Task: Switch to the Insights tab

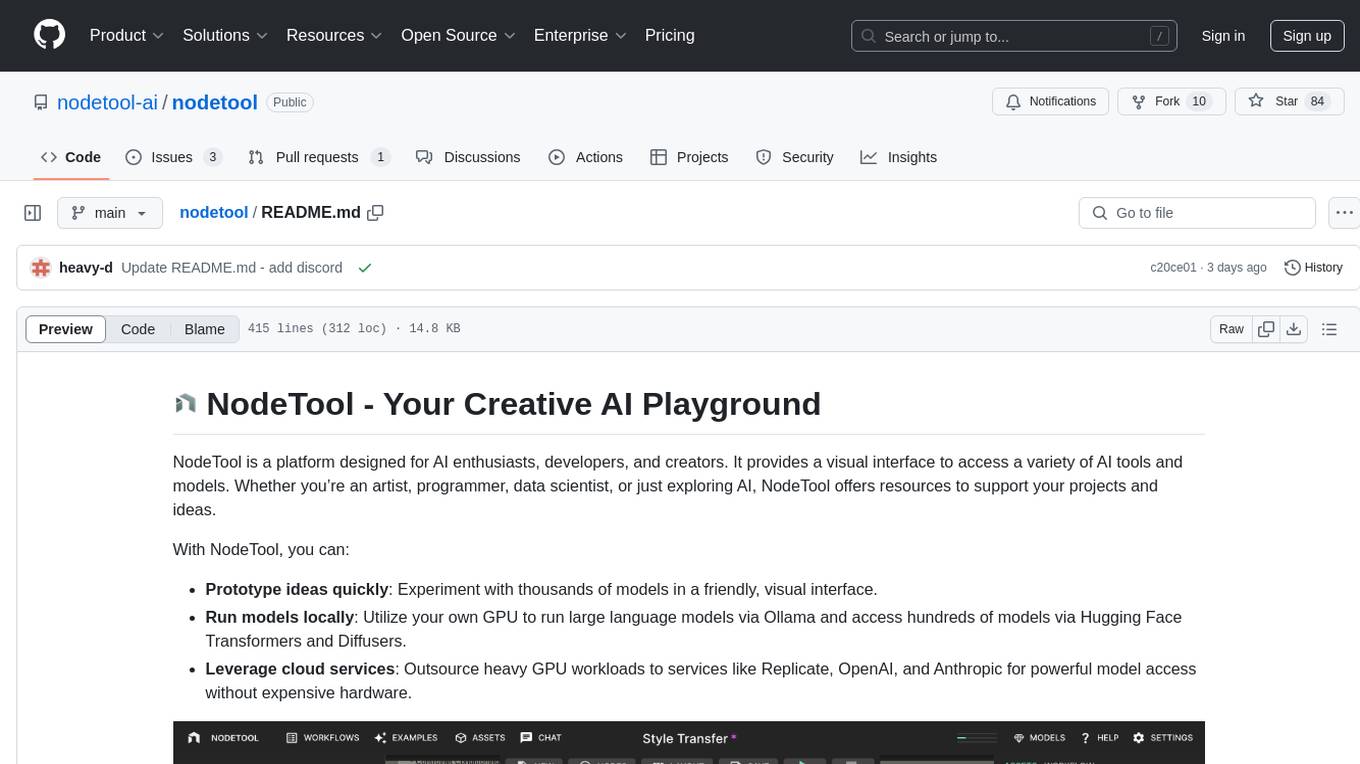Action: [899, 157]
